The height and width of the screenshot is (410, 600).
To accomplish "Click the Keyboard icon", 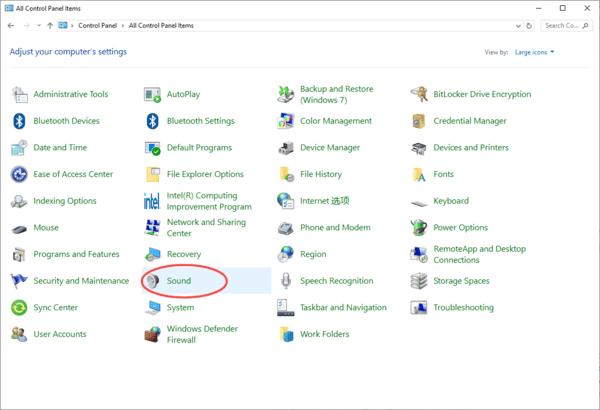I will tap(419, 203).
